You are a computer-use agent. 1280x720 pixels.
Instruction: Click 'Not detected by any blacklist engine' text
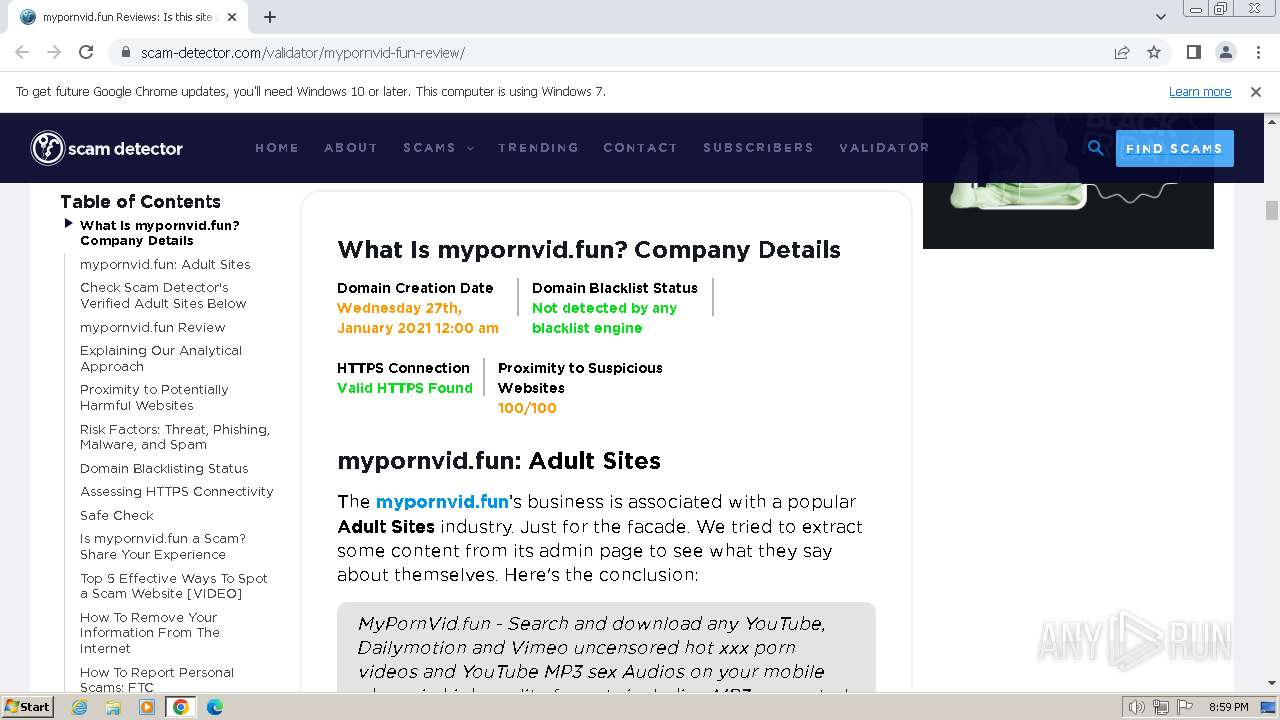[x=604, y=318]
